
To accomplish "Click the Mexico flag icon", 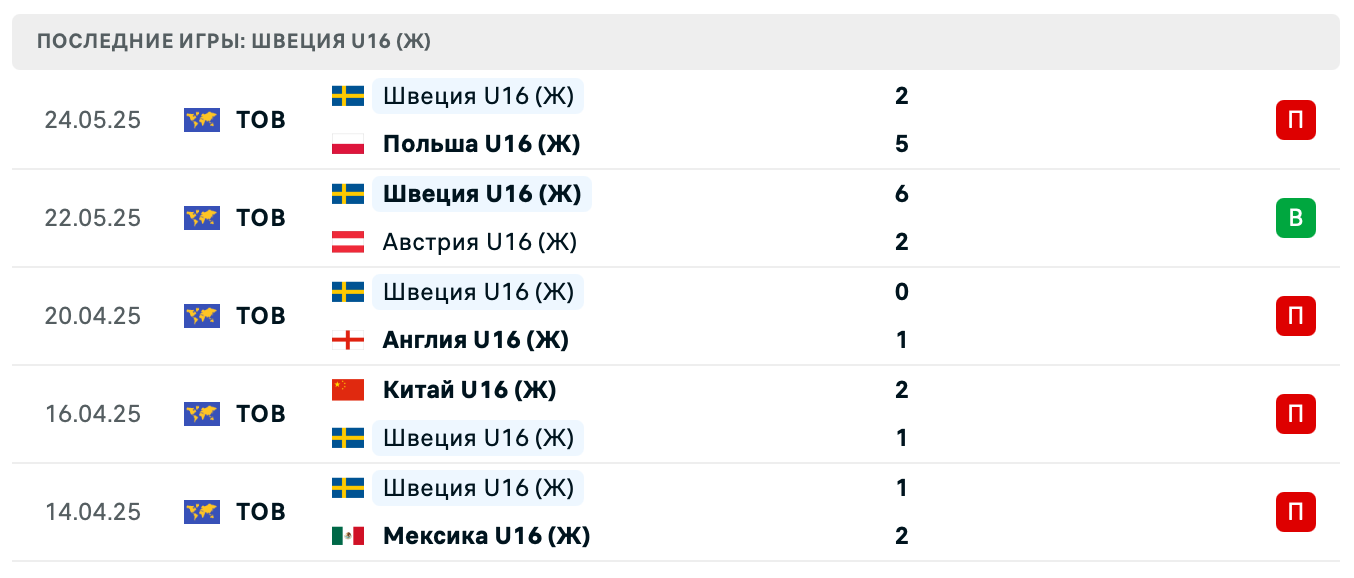I will [x=348, y=536].
